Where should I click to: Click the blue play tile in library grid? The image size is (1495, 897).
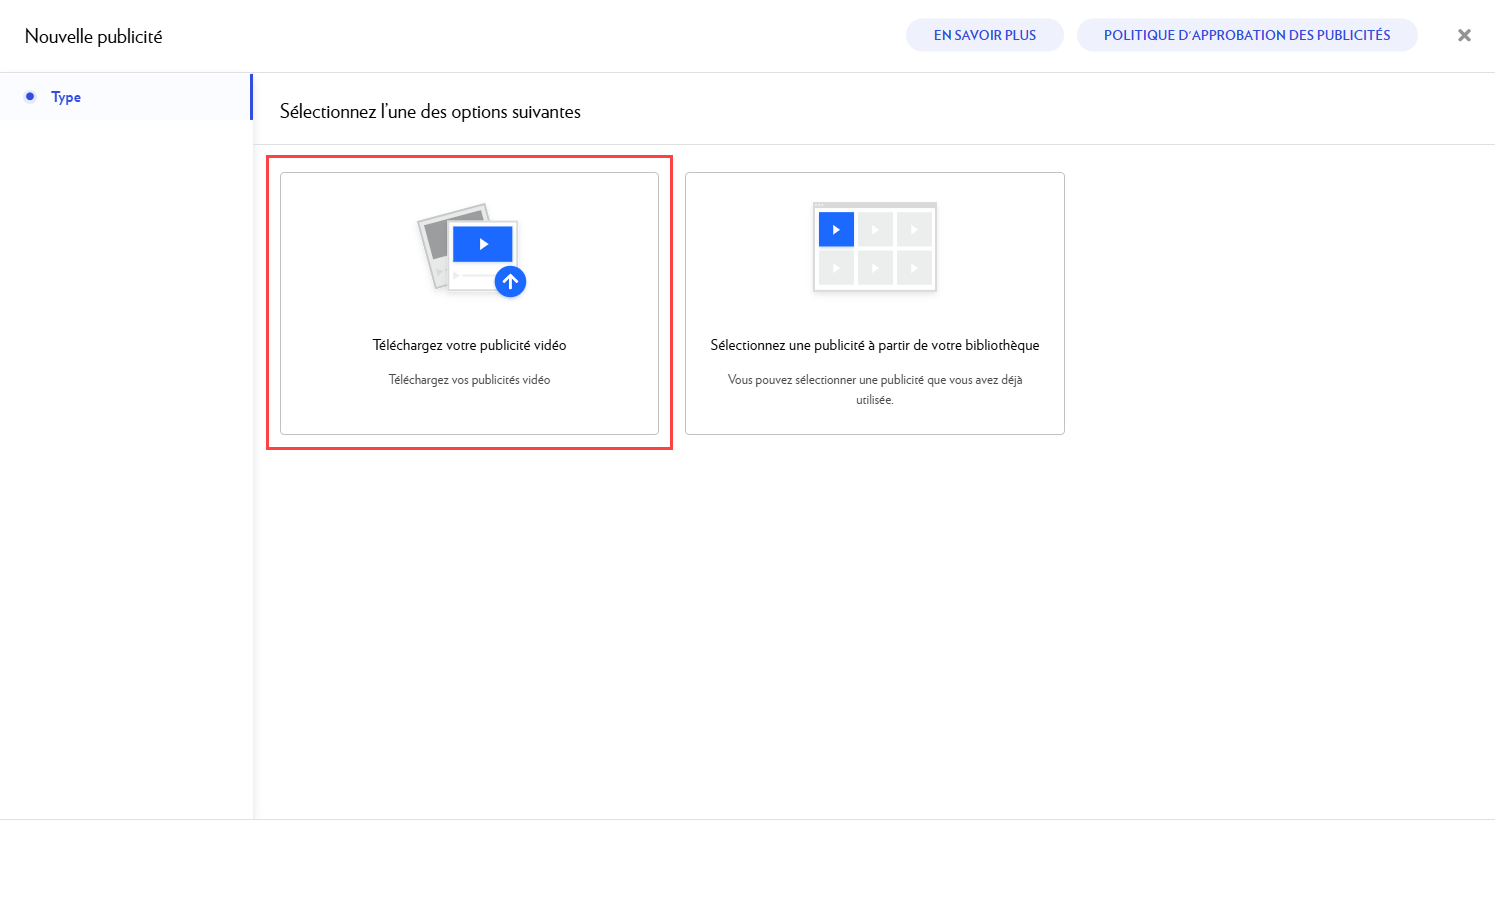coord(836,229)
